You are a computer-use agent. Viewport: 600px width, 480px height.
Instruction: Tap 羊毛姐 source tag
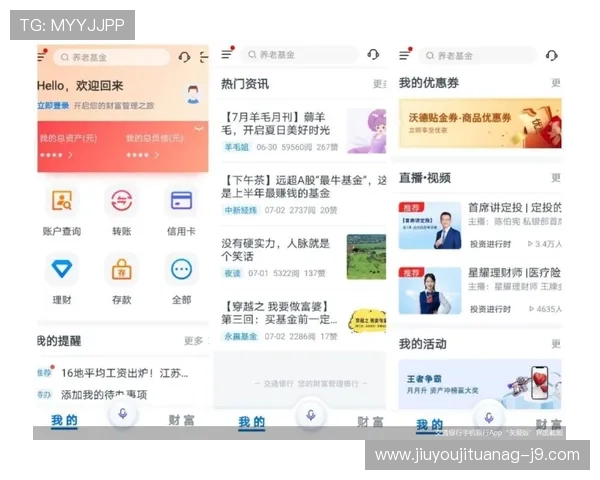tap(236, 147)
